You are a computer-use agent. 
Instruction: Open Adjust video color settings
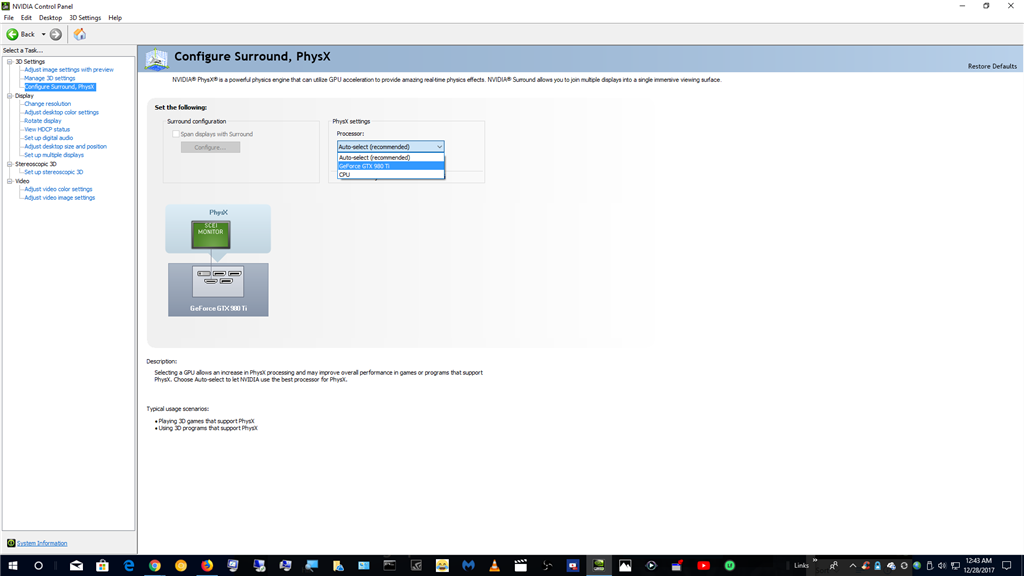58,189
